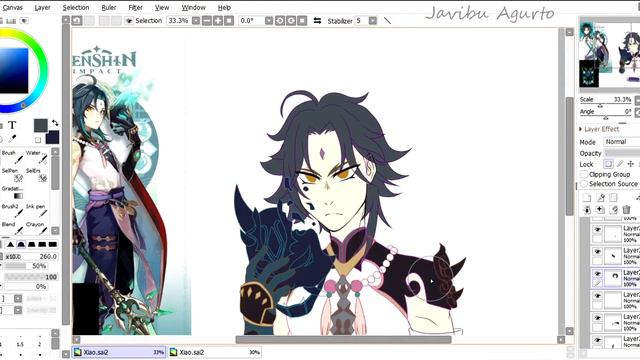Enable the lock move icon
640x360 pixels.
(x=631, y=164)
